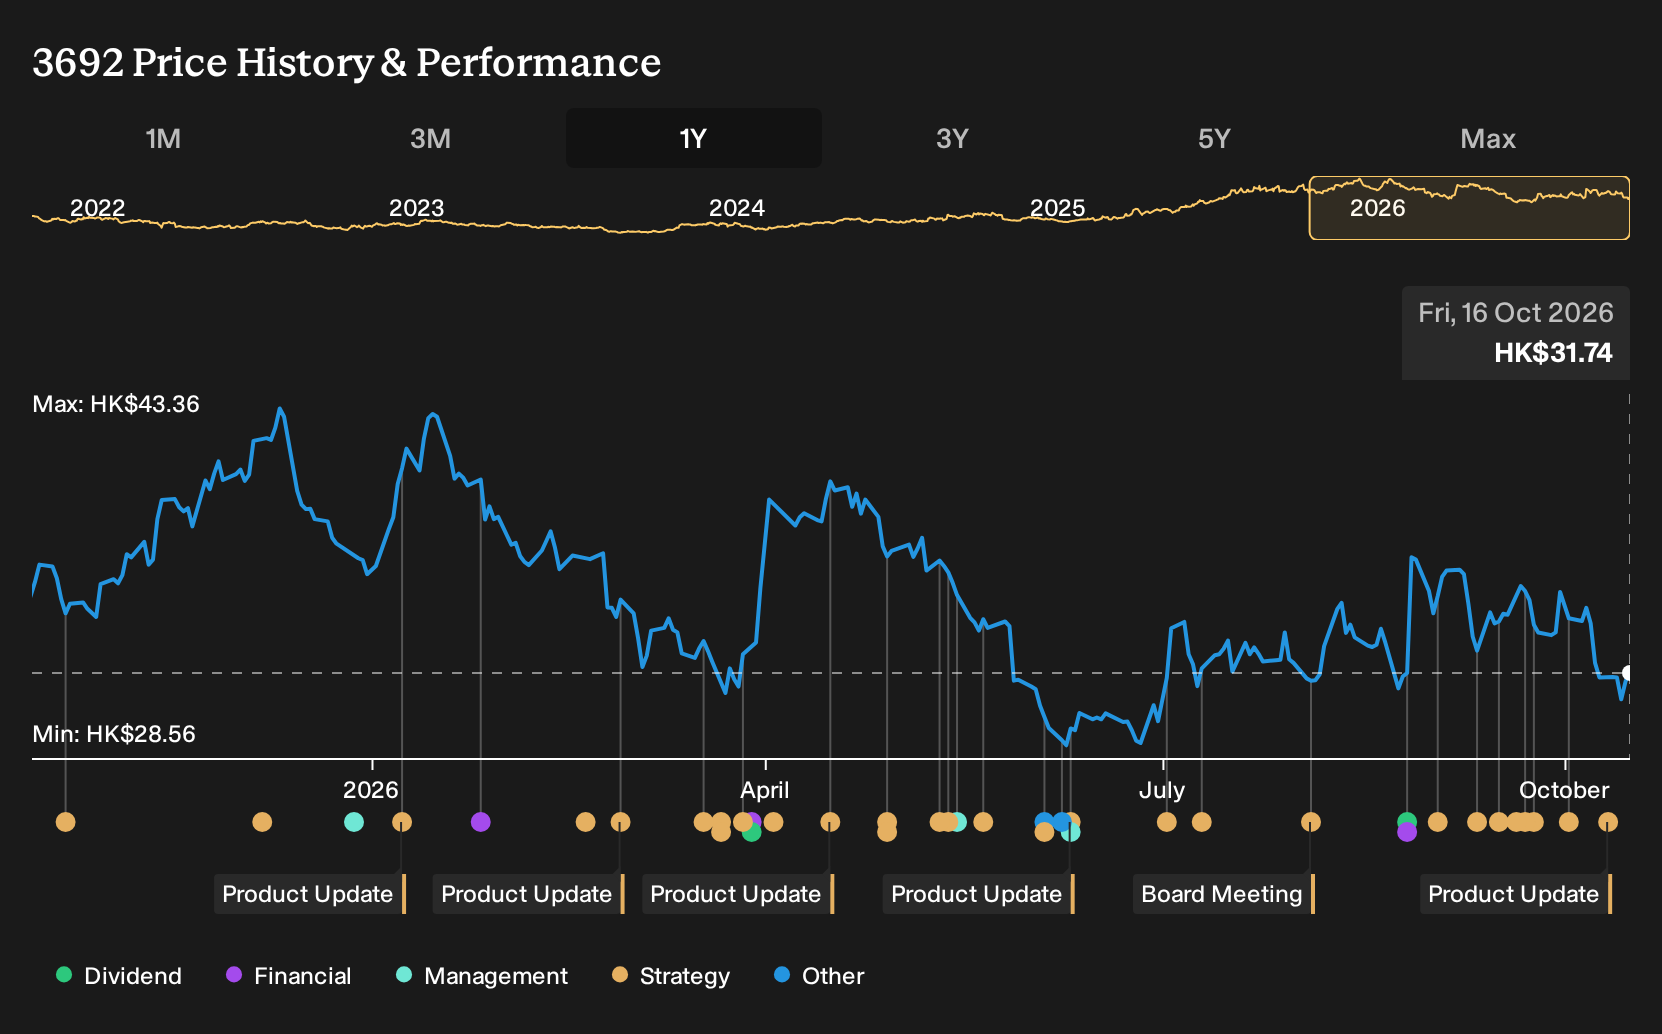
Task: Click the Strategy dot above Board Meeting label
Action: (1311, 822)
